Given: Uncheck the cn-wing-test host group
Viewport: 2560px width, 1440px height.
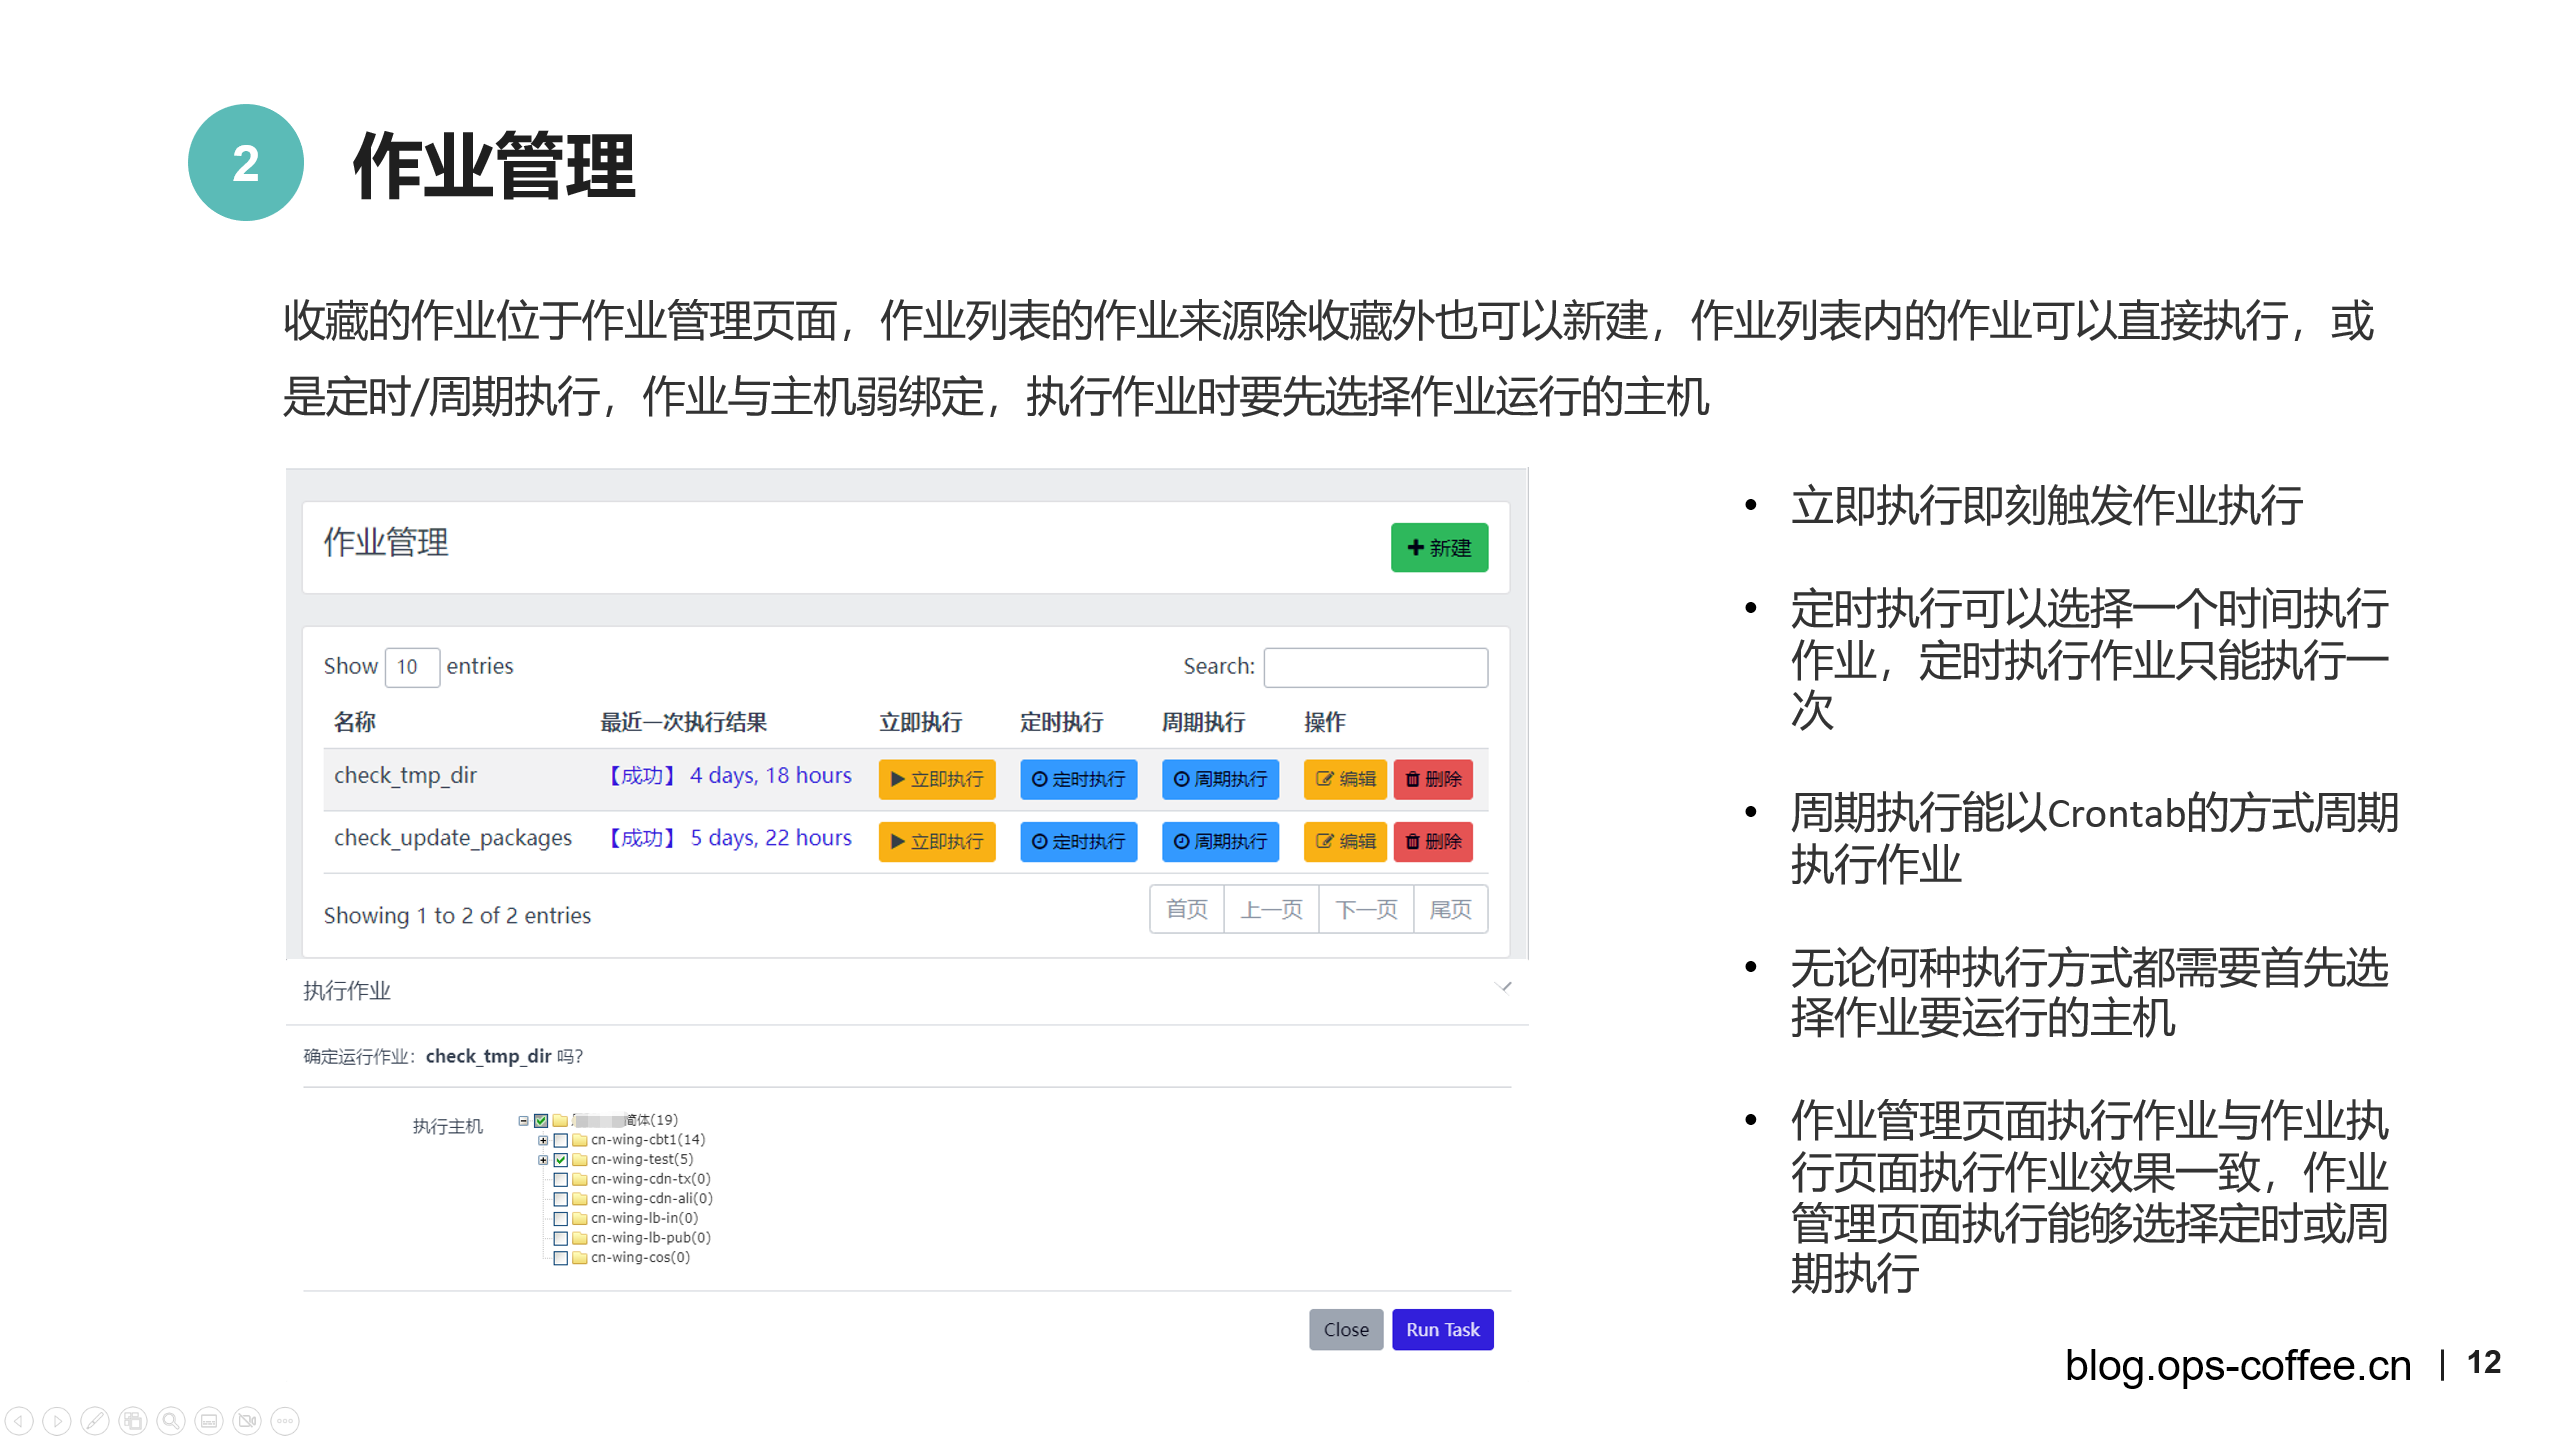Looking at the screenshot, I should coord(561,1160).
